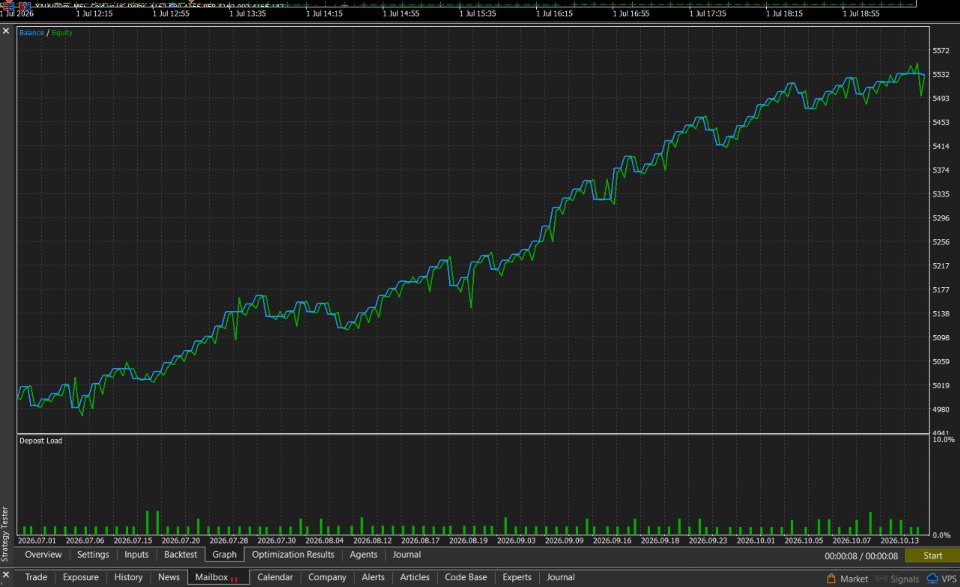960x587 pixels.
Task: Close the bottom toolbox with the Trade tab
Action: pyautogui.click(x=6, y=575)
